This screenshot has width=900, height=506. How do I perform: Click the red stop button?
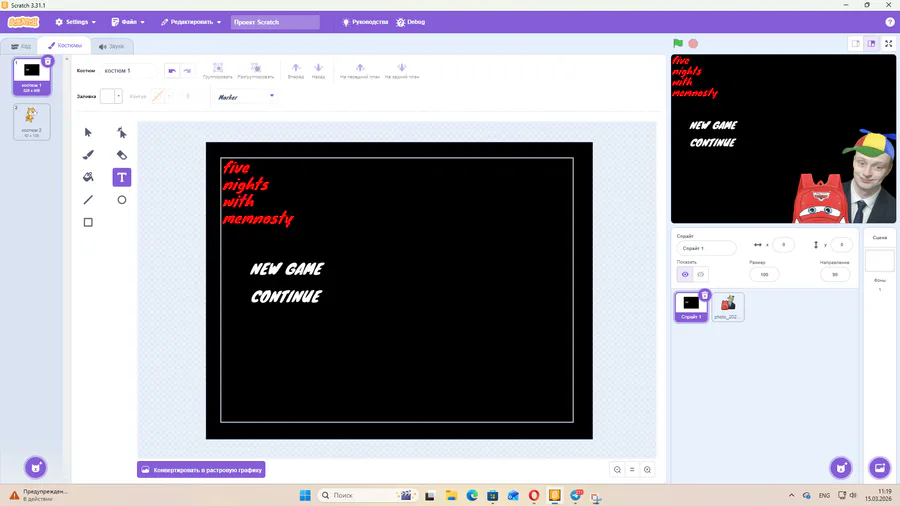point(693,43)
